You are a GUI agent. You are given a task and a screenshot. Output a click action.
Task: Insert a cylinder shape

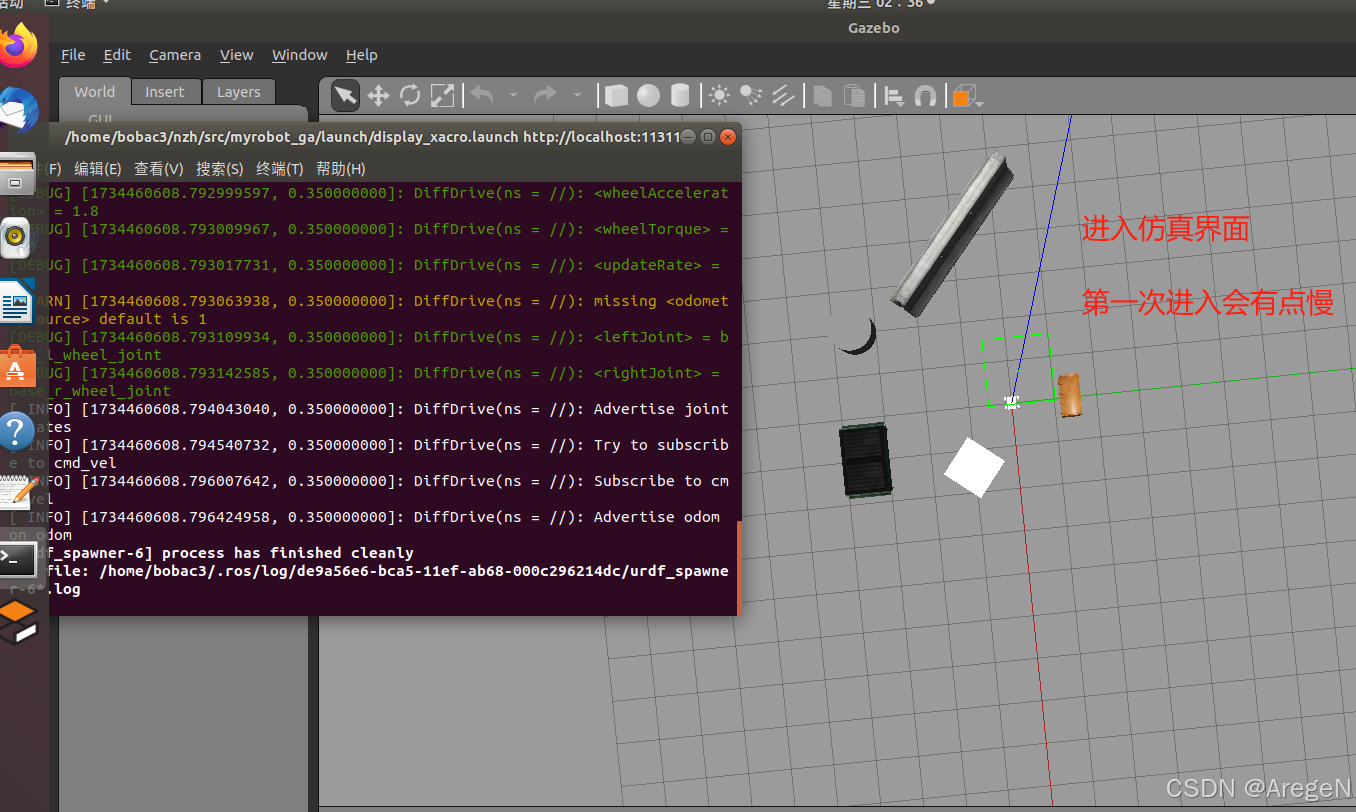[680, 95]
